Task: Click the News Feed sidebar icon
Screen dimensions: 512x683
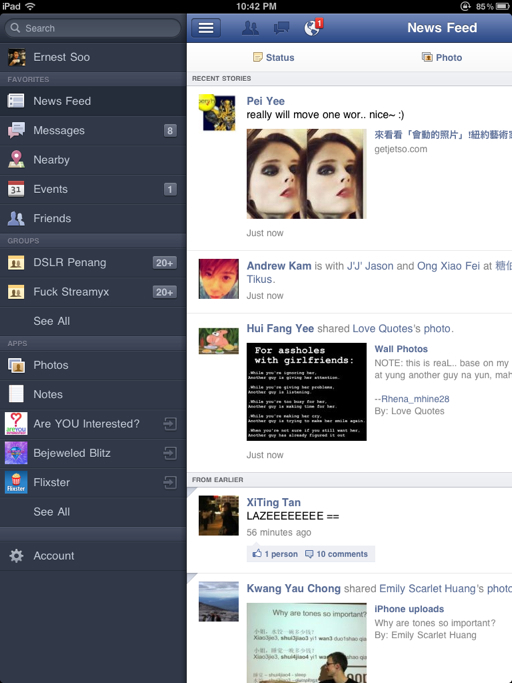Action: [16, 101]
